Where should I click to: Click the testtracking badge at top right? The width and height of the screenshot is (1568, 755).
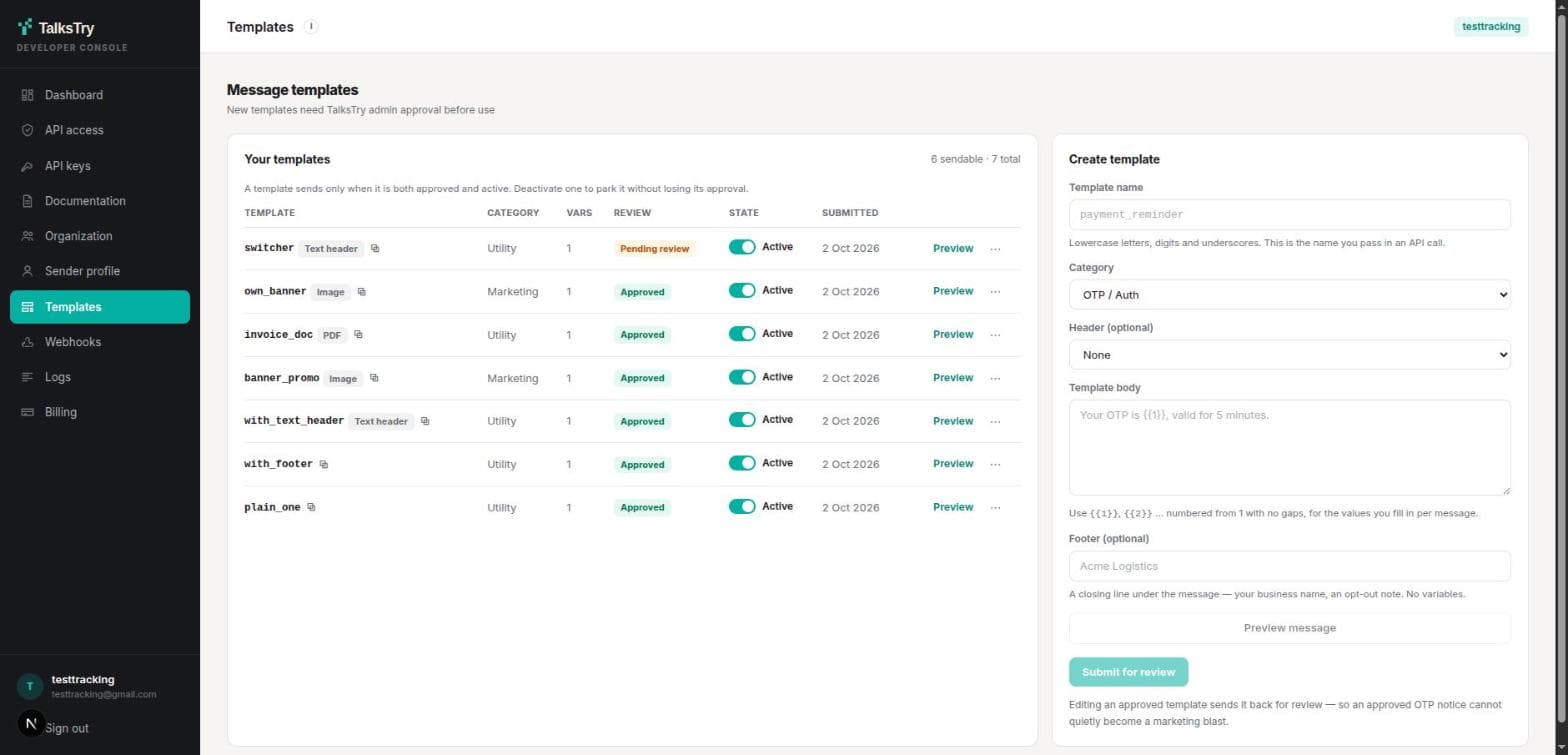click(x=1491, y=27)
